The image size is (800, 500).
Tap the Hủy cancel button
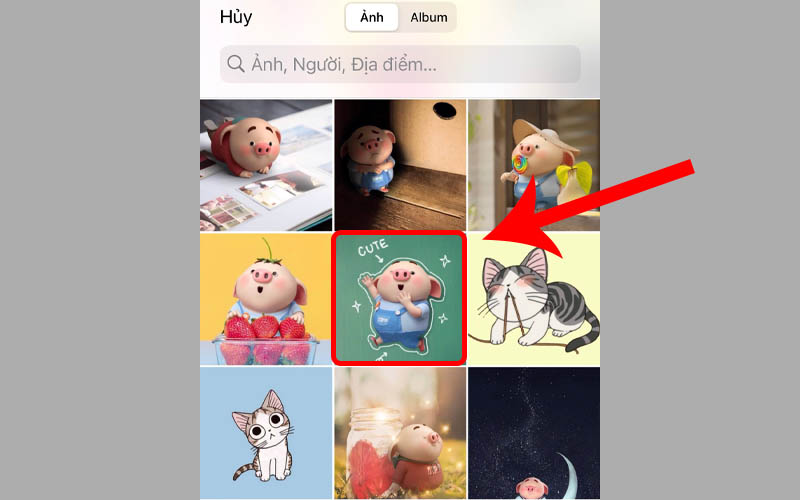(x=236, y=17)
